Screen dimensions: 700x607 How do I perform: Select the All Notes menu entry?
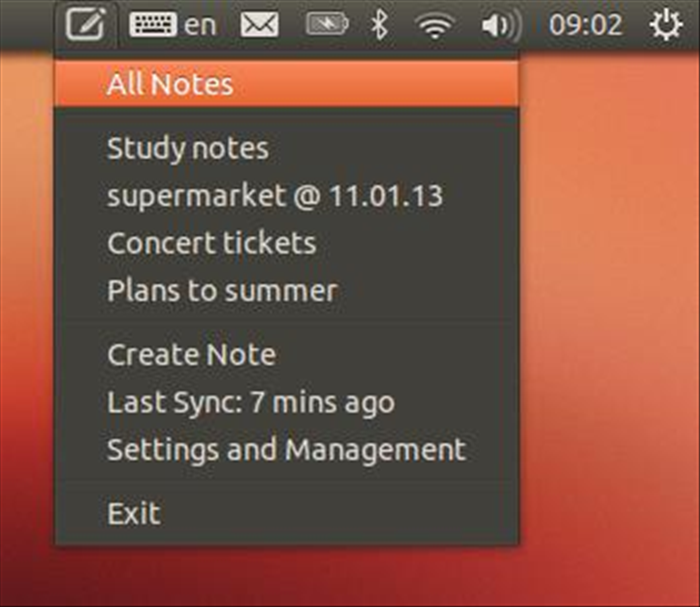click(x=287, y=83)
